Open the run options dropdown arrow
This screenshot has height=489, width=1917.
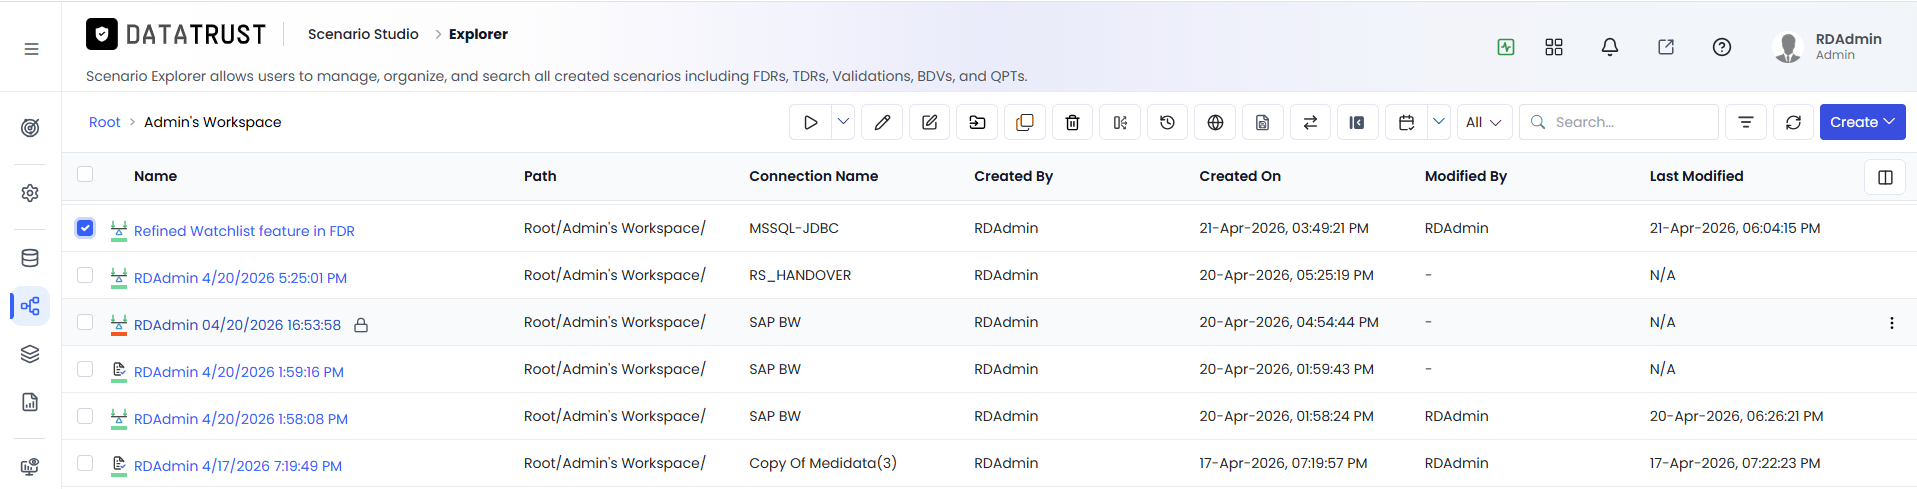(x=843, y=122)
